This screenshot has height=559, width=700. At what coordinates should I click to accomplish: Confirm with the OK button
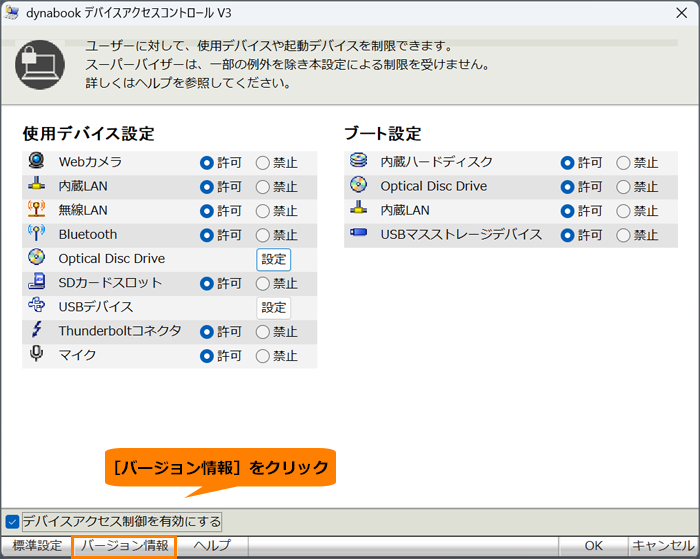tap(593, 546)
